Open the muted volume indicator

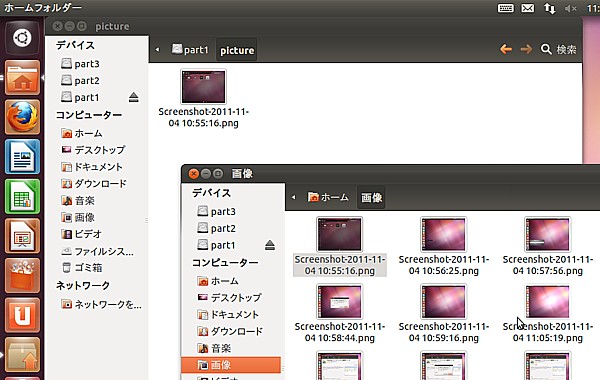(x=571, y=8)
